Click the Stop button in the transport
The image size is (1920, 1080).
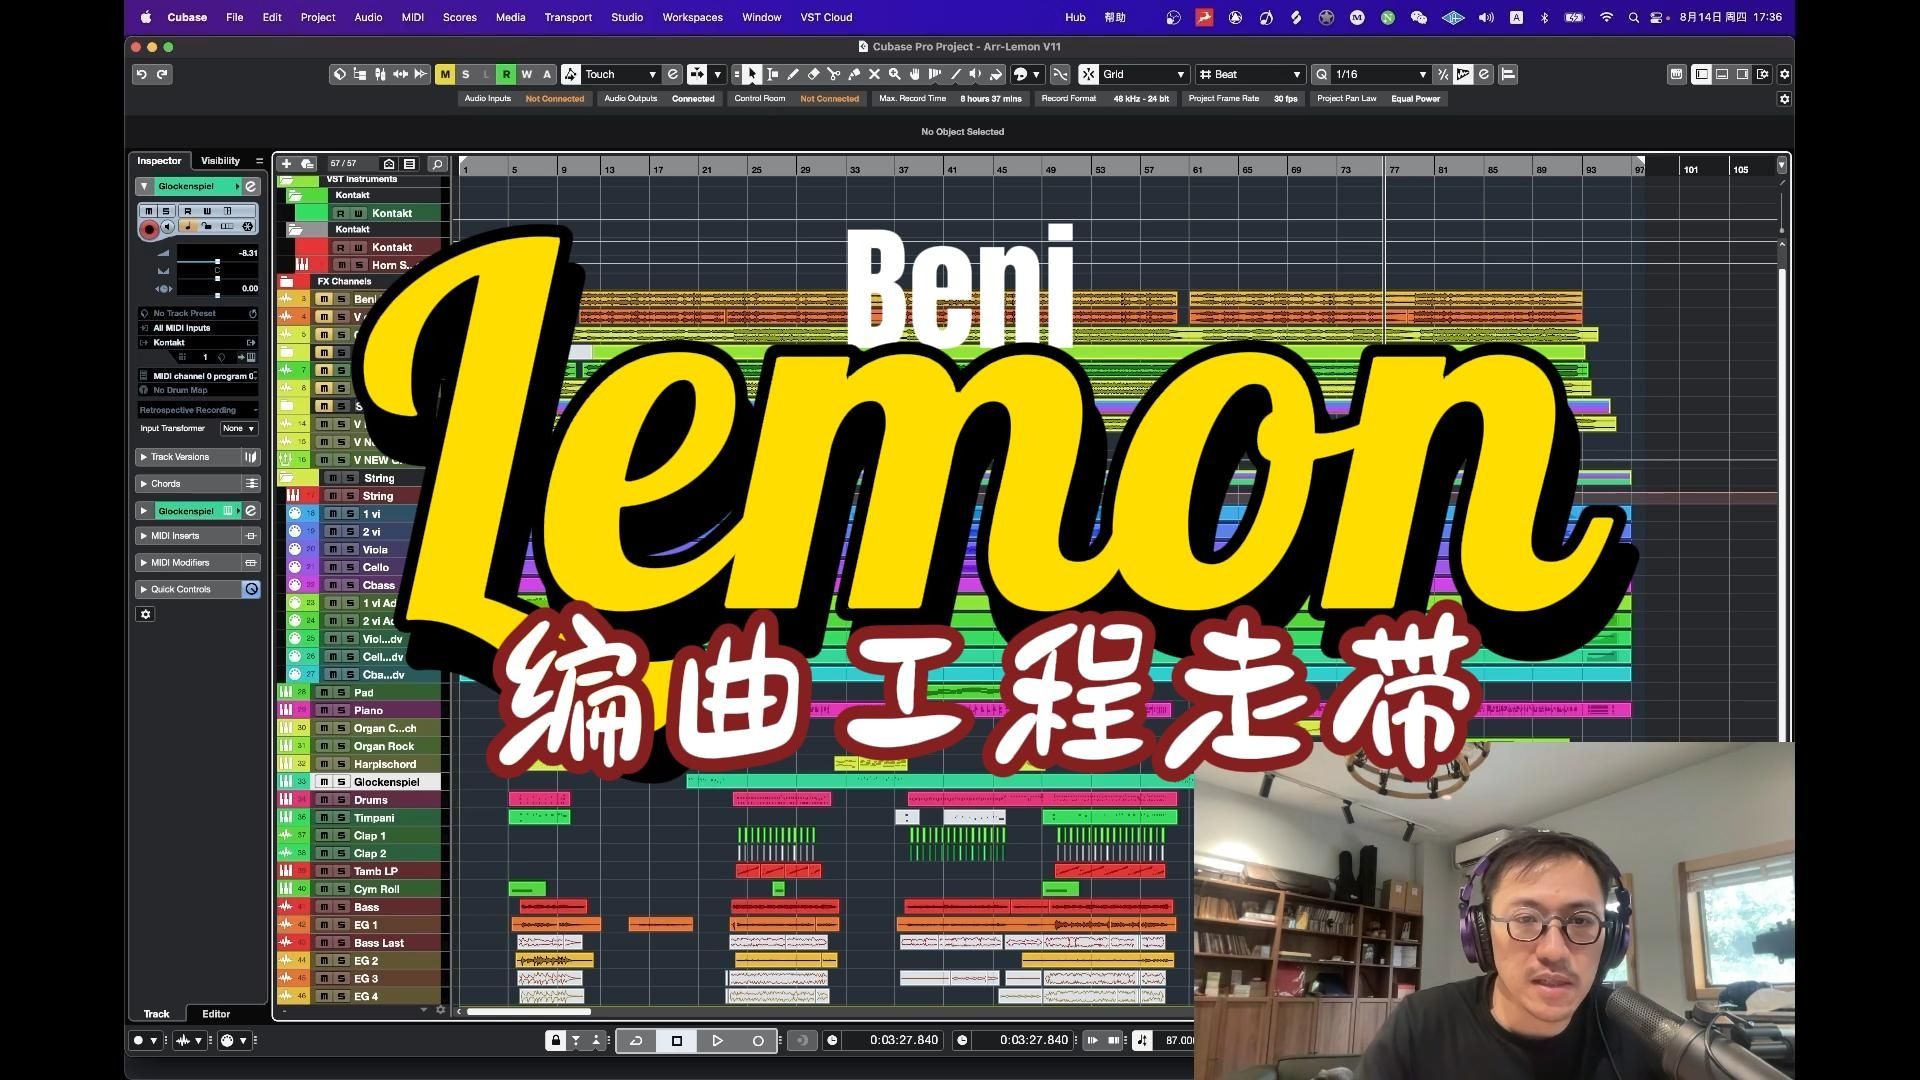click(x=677, y=1040)
